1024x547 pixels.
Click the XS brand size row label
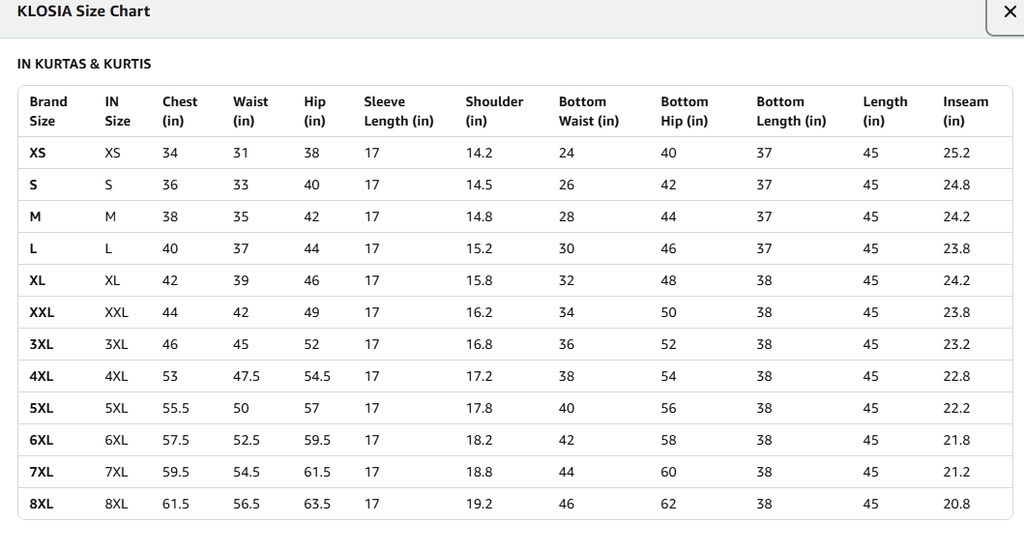click(38, 153)
